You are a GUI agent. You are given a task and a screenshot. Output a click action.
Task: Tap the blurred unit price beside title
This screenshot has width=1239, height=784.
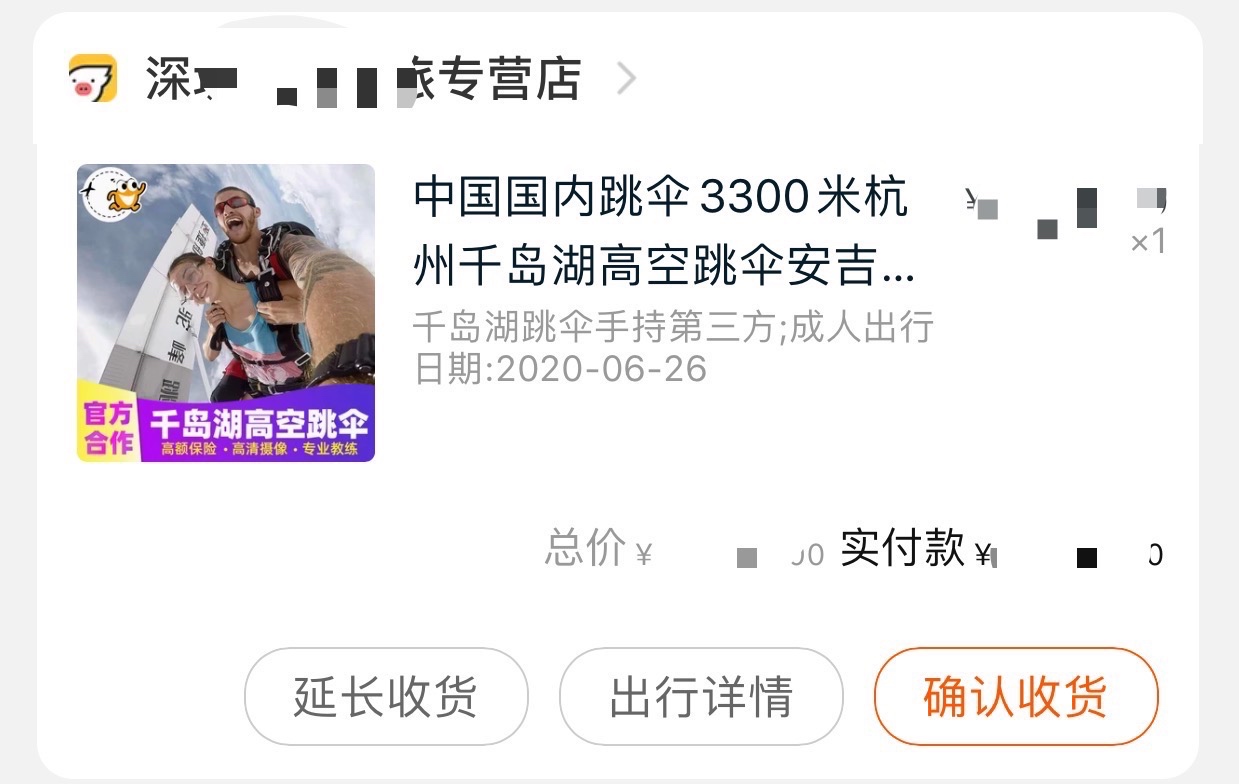click(1066, 202)
